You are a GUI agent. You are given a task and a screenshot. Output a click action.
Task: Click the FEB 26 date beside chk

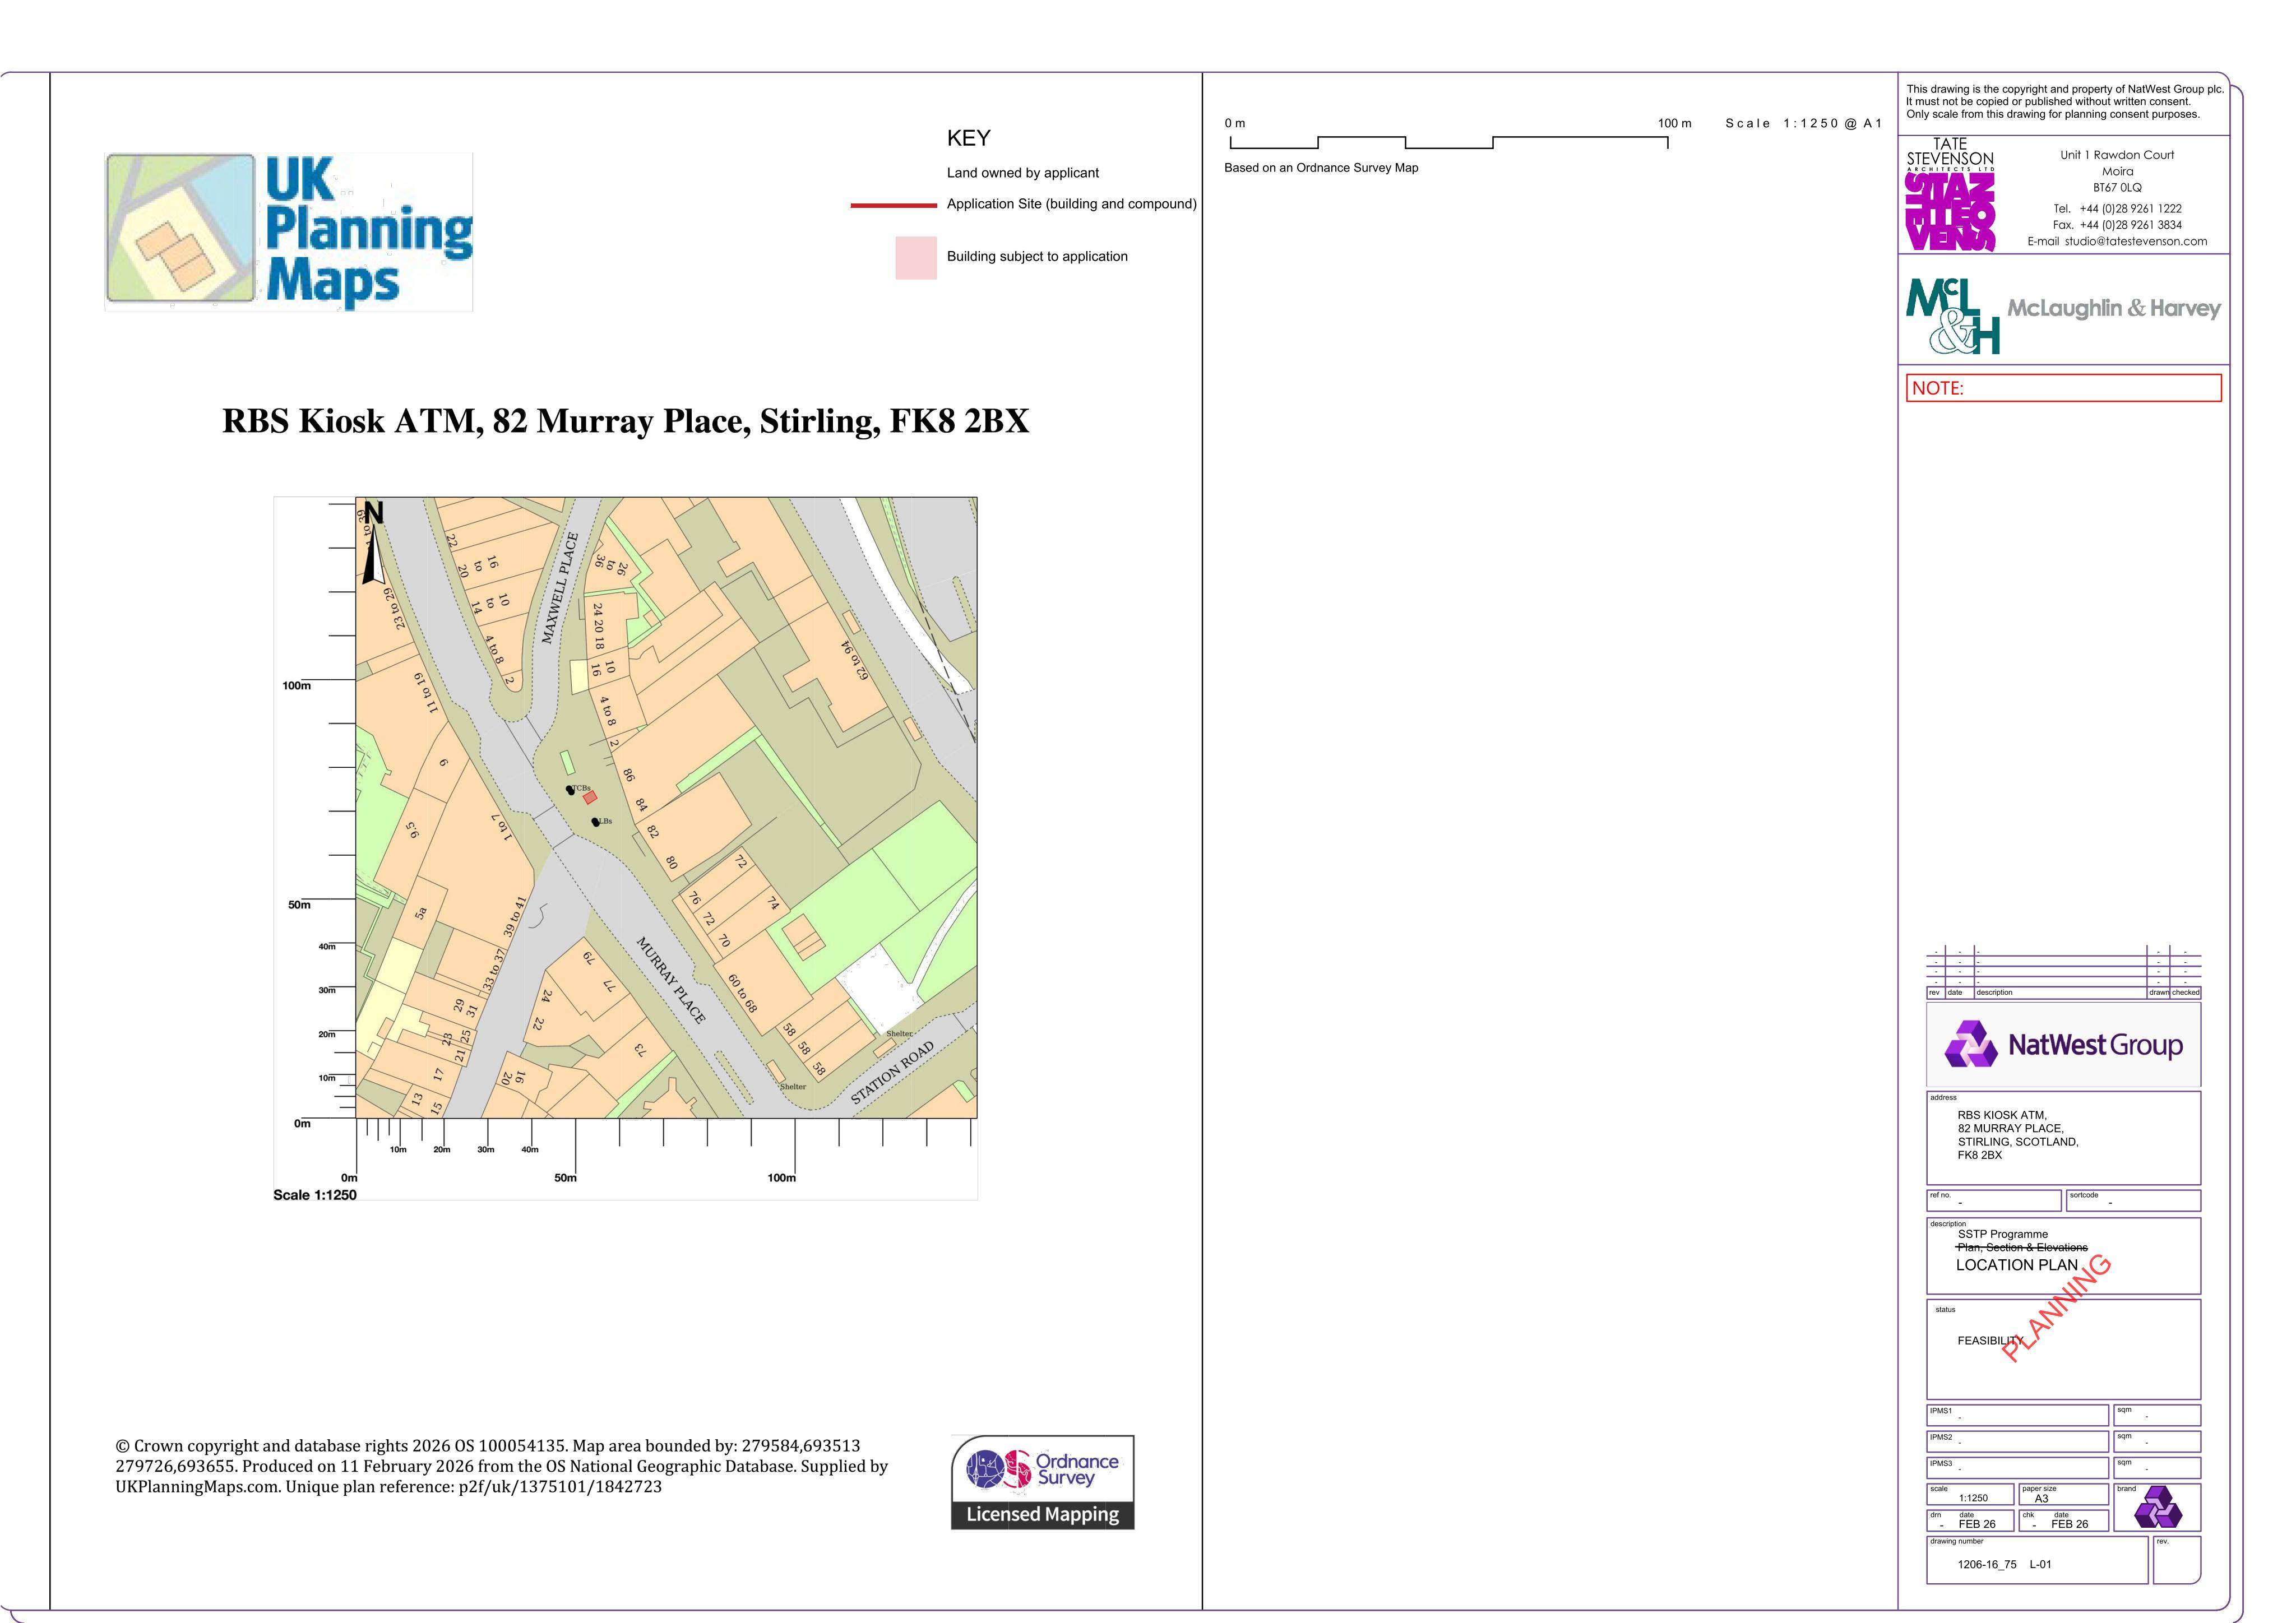click(2069, 1524)
